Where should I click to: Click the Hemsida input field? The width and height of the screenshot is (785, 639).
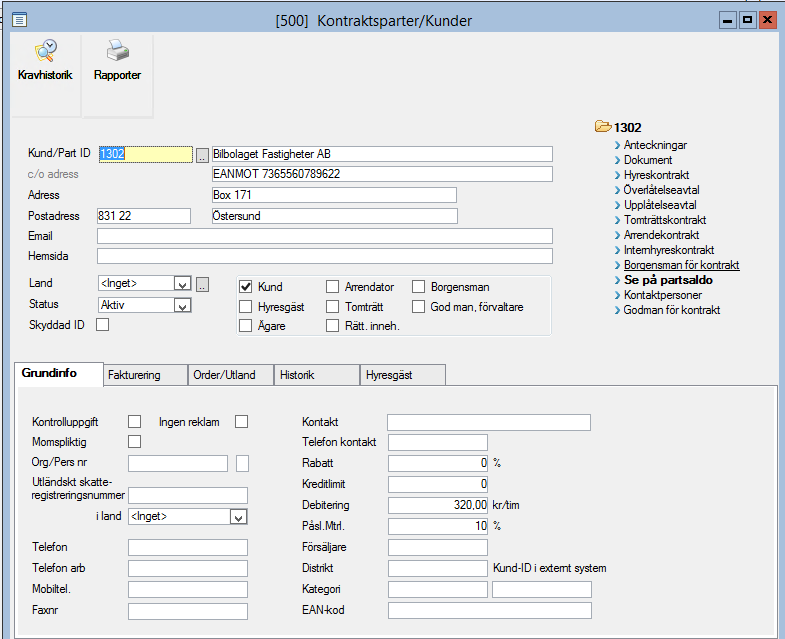[x=325, y=256]
